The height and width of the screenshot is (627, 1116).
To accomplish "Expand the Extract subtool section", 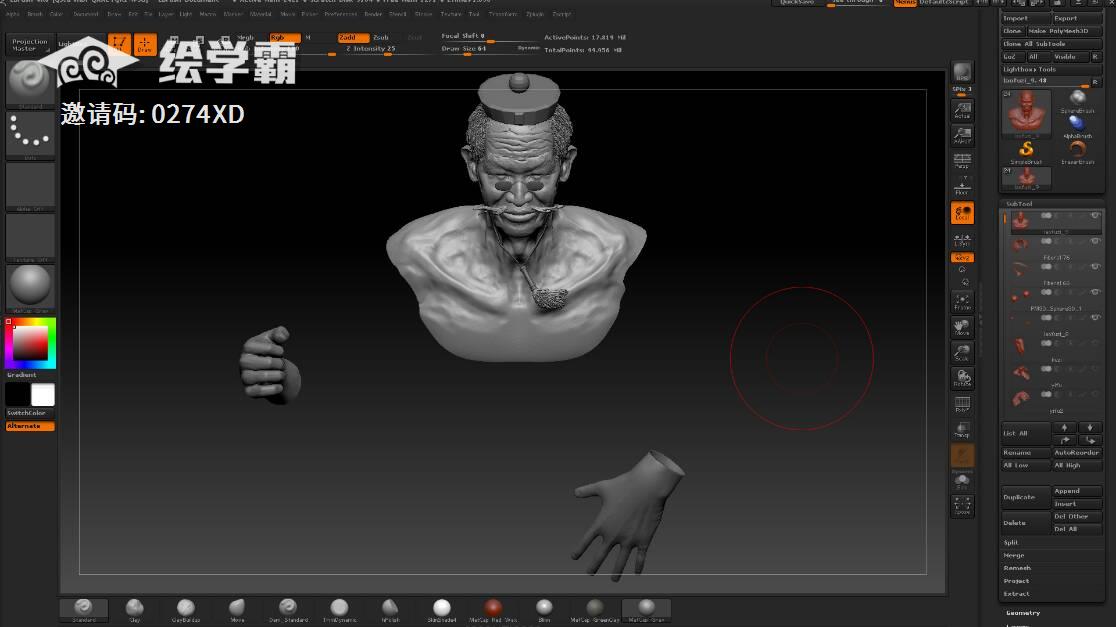I will (x=1016, y=594).
